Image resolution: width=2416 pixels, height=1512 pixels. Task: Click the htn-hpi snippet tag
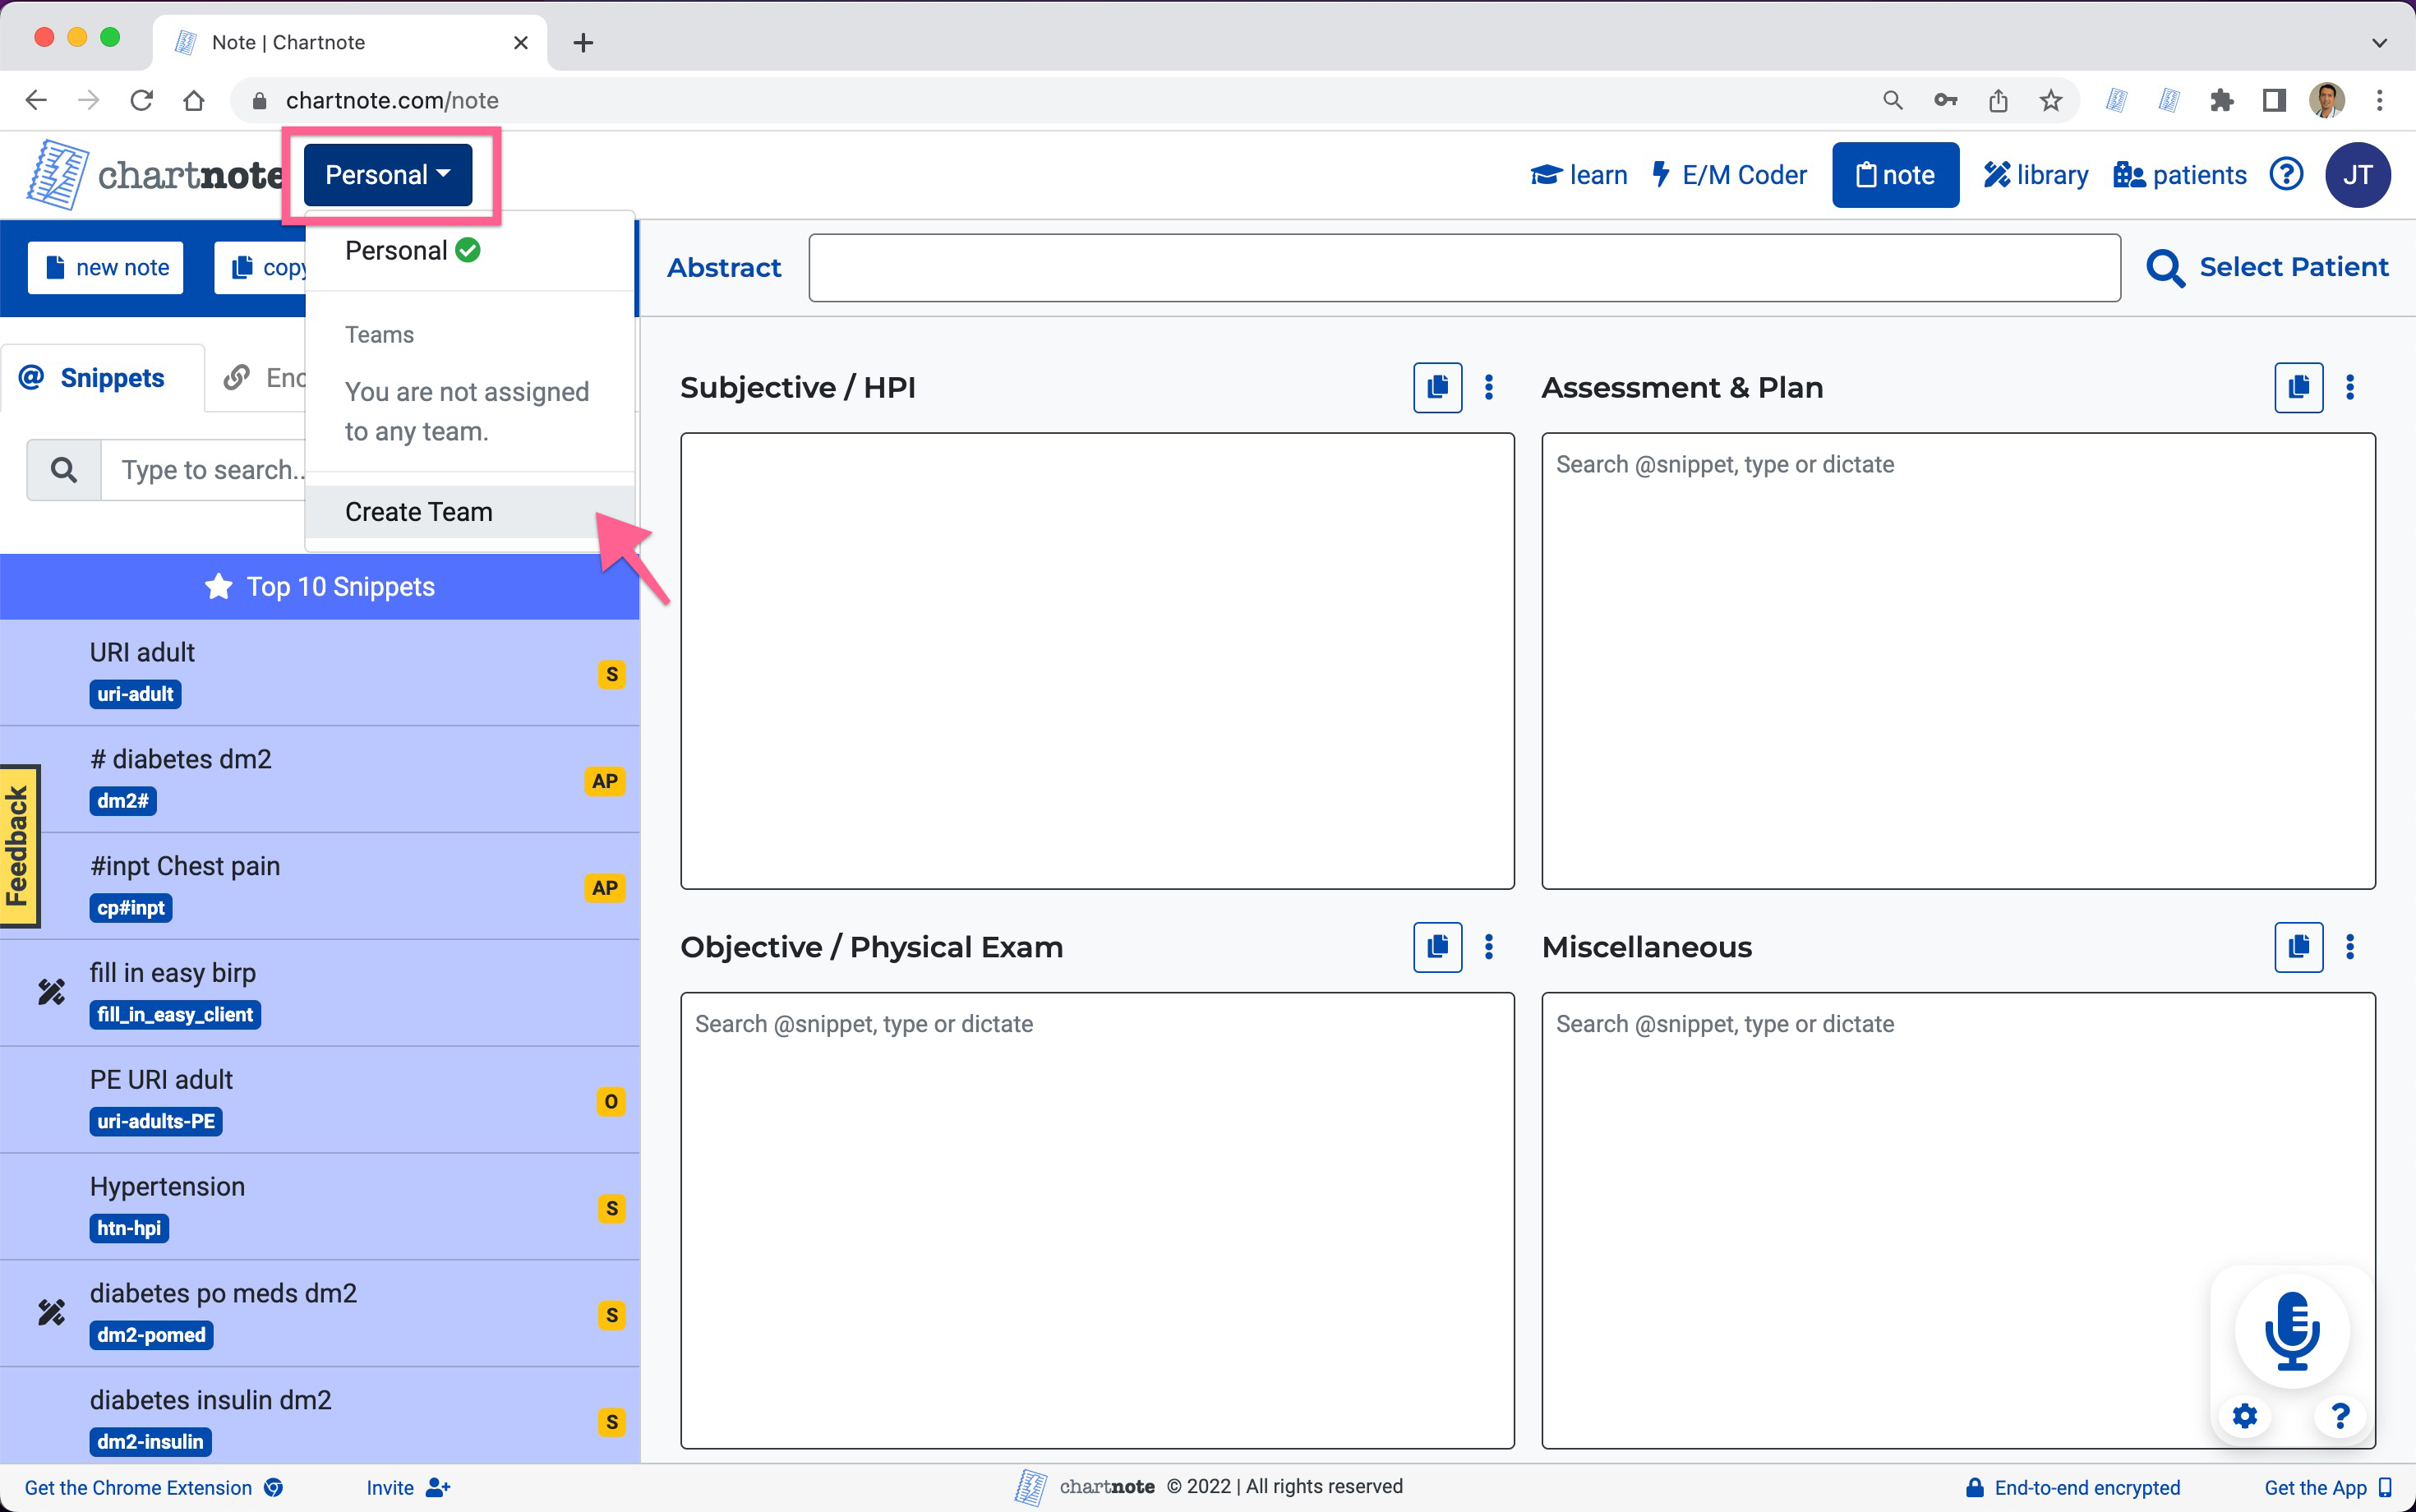pos(129,1228)
